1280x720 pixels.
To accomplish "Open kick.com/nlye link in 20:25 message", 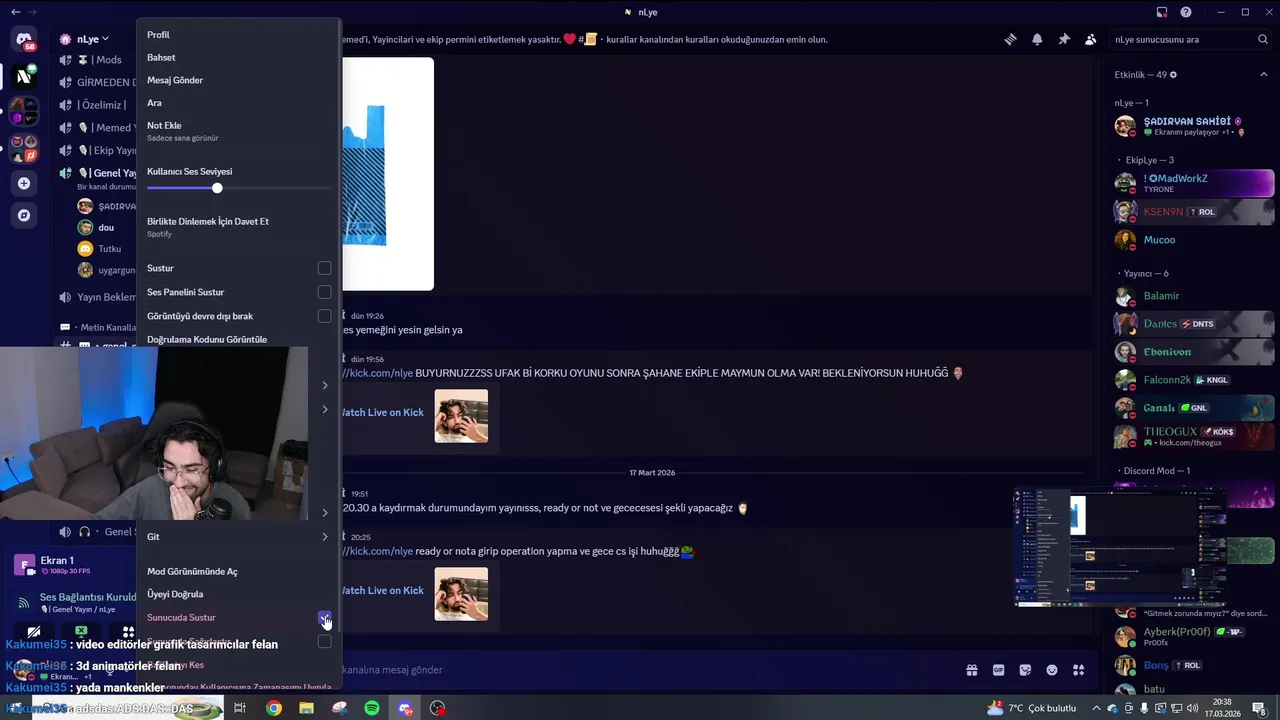I will (x=377, y=551).
